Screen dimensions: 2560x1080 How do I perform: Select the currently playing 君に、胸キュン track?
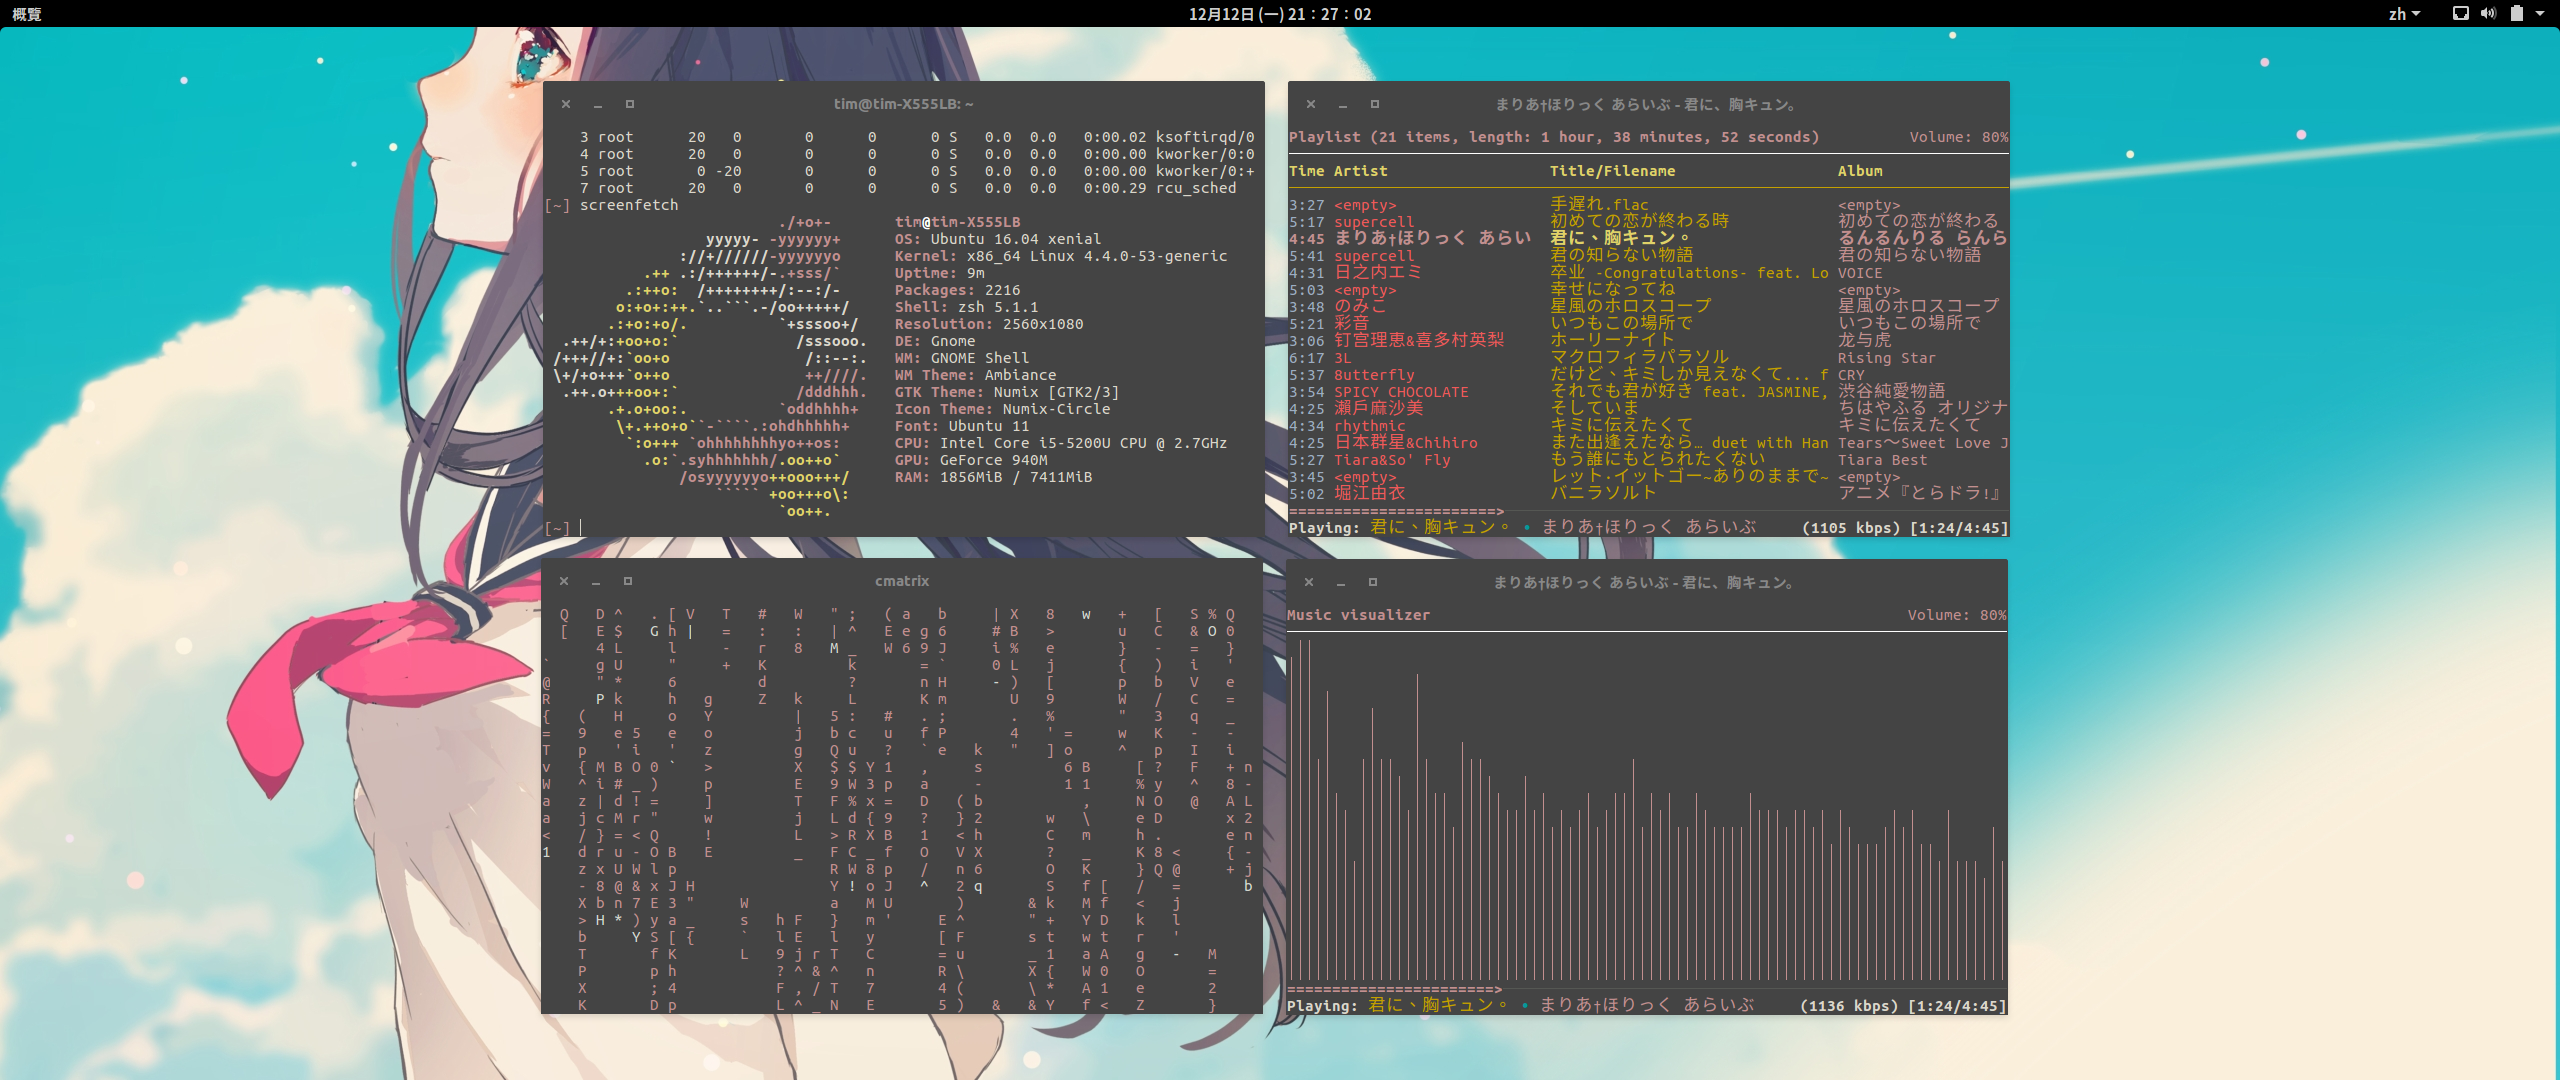coord(1648,239)
